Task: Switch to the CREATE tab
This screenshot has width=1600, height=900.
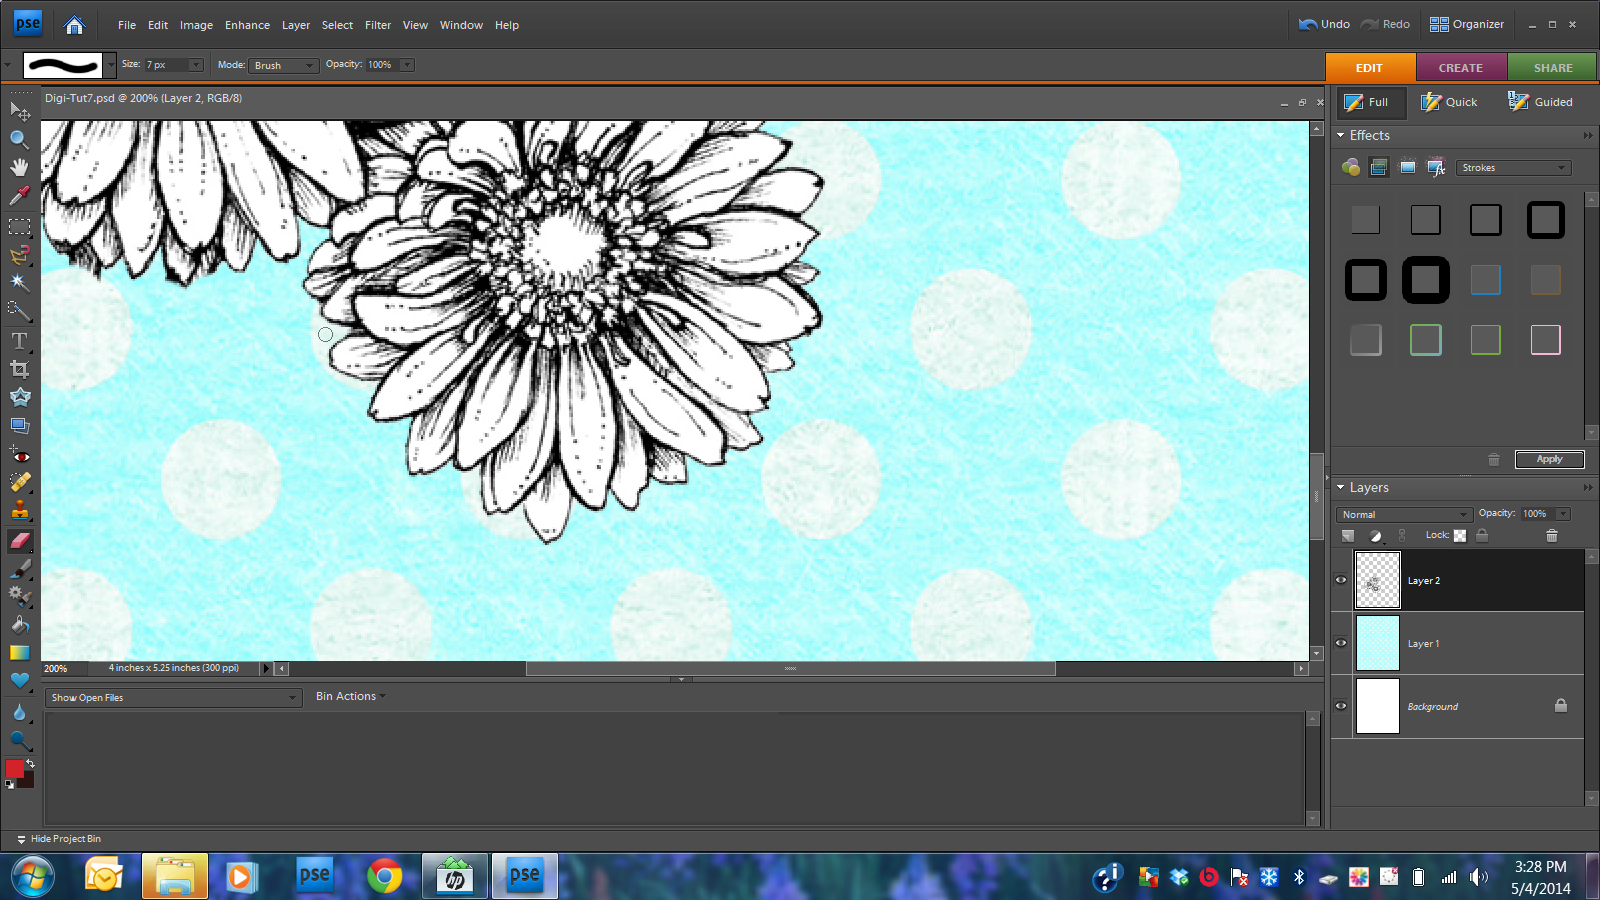Action: (x=1460, y=68)
